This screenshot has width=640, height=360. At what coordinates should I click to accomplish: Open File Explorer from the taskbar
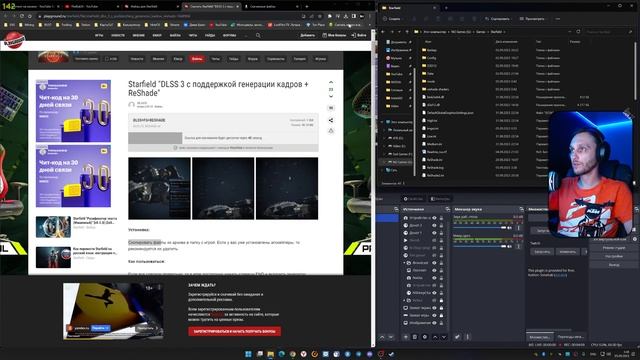(271, 354)
